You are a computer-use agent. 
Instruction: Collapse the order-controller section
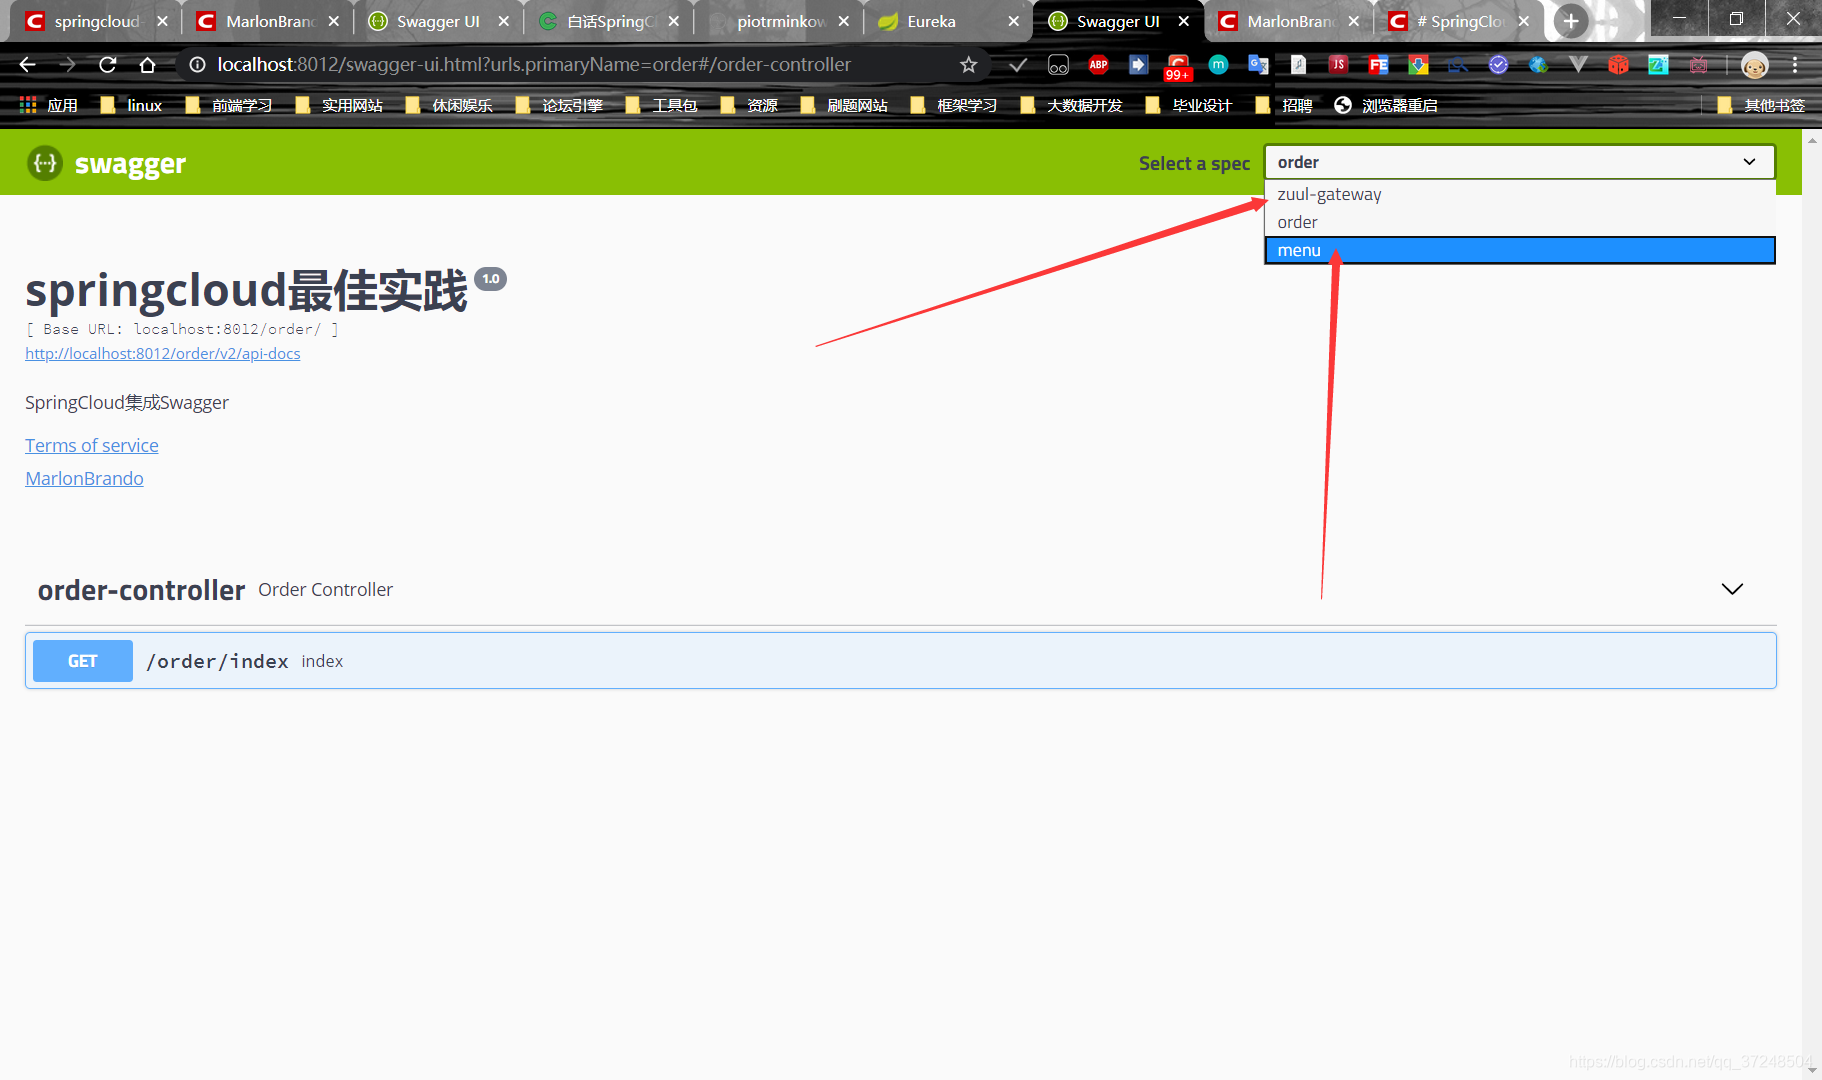pyautogui.click(x=1732, y=589)
